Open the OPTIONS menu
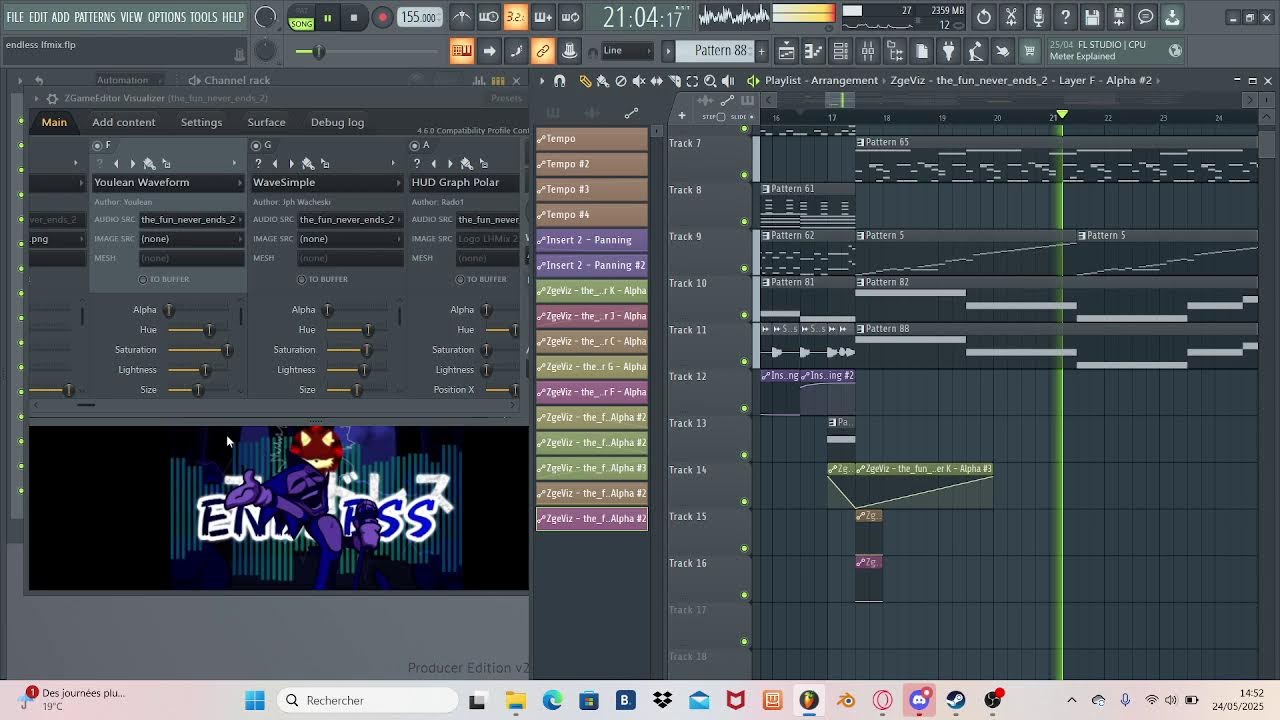Viewport: 1280px width, 720px height. [x=167, y=18]
